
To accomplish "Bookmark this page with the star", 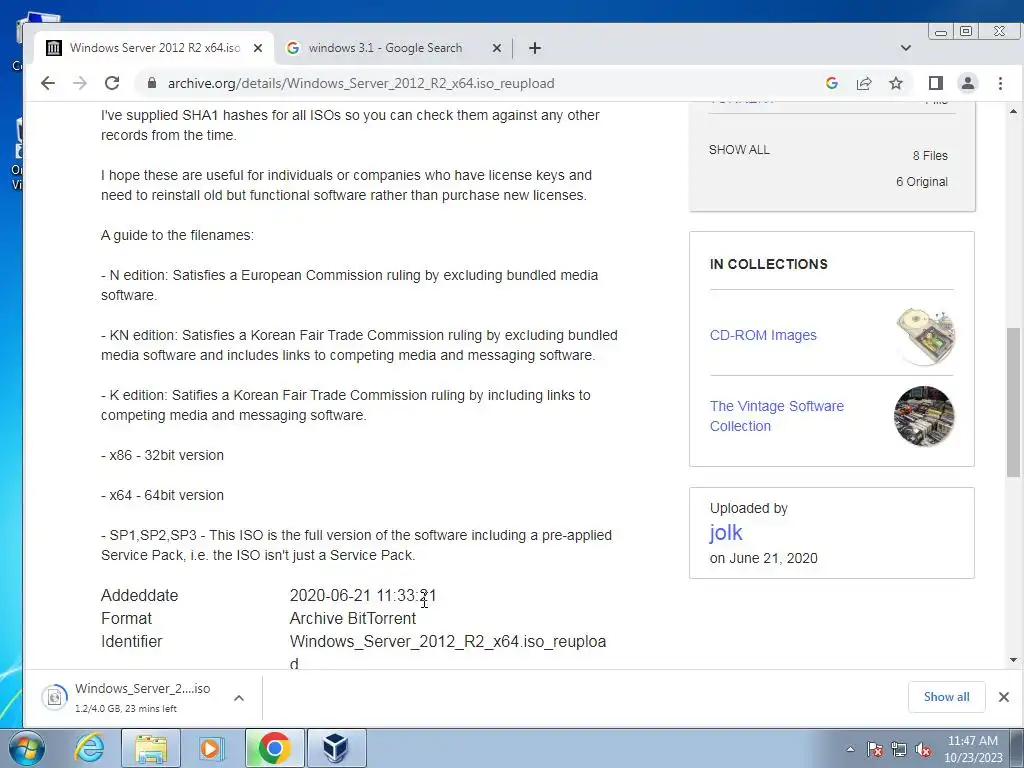I will (896, 83).
